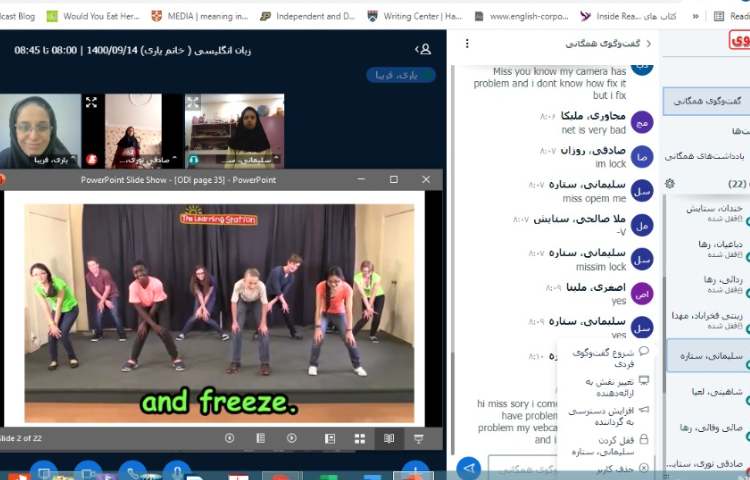The height and width of the screenshot is (480, 750).
Task: Open 'Independent and D...' bookmark
Action: point(307,16)
